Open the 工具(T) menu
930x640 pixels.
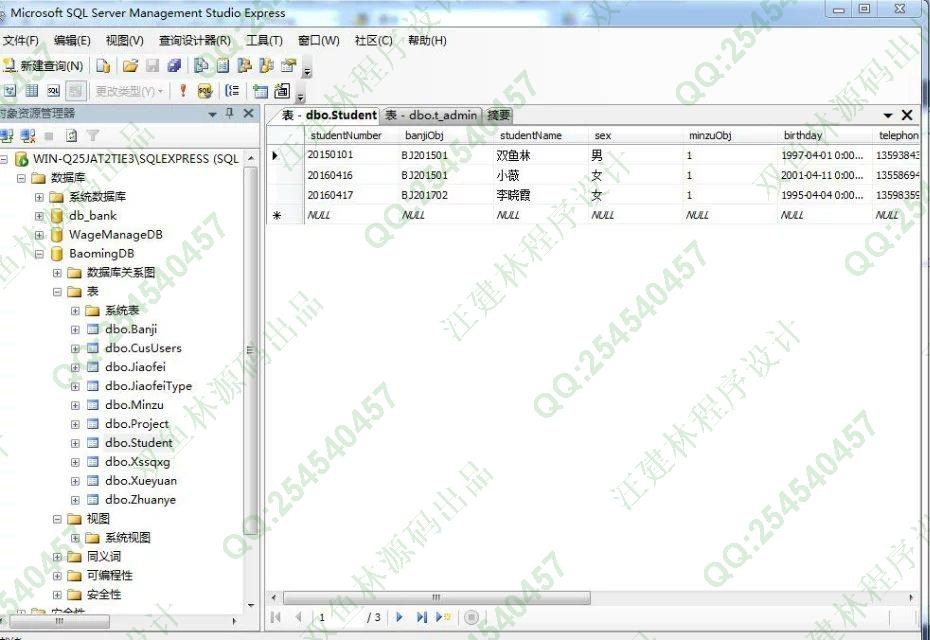[264, 40]
